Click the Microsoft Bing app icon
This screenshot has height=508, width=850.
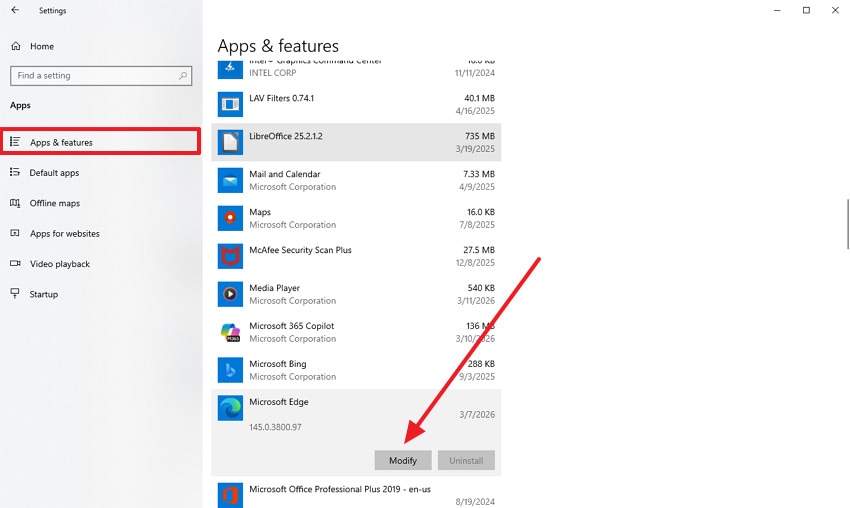pyautogui.click(x=230, y=370)
